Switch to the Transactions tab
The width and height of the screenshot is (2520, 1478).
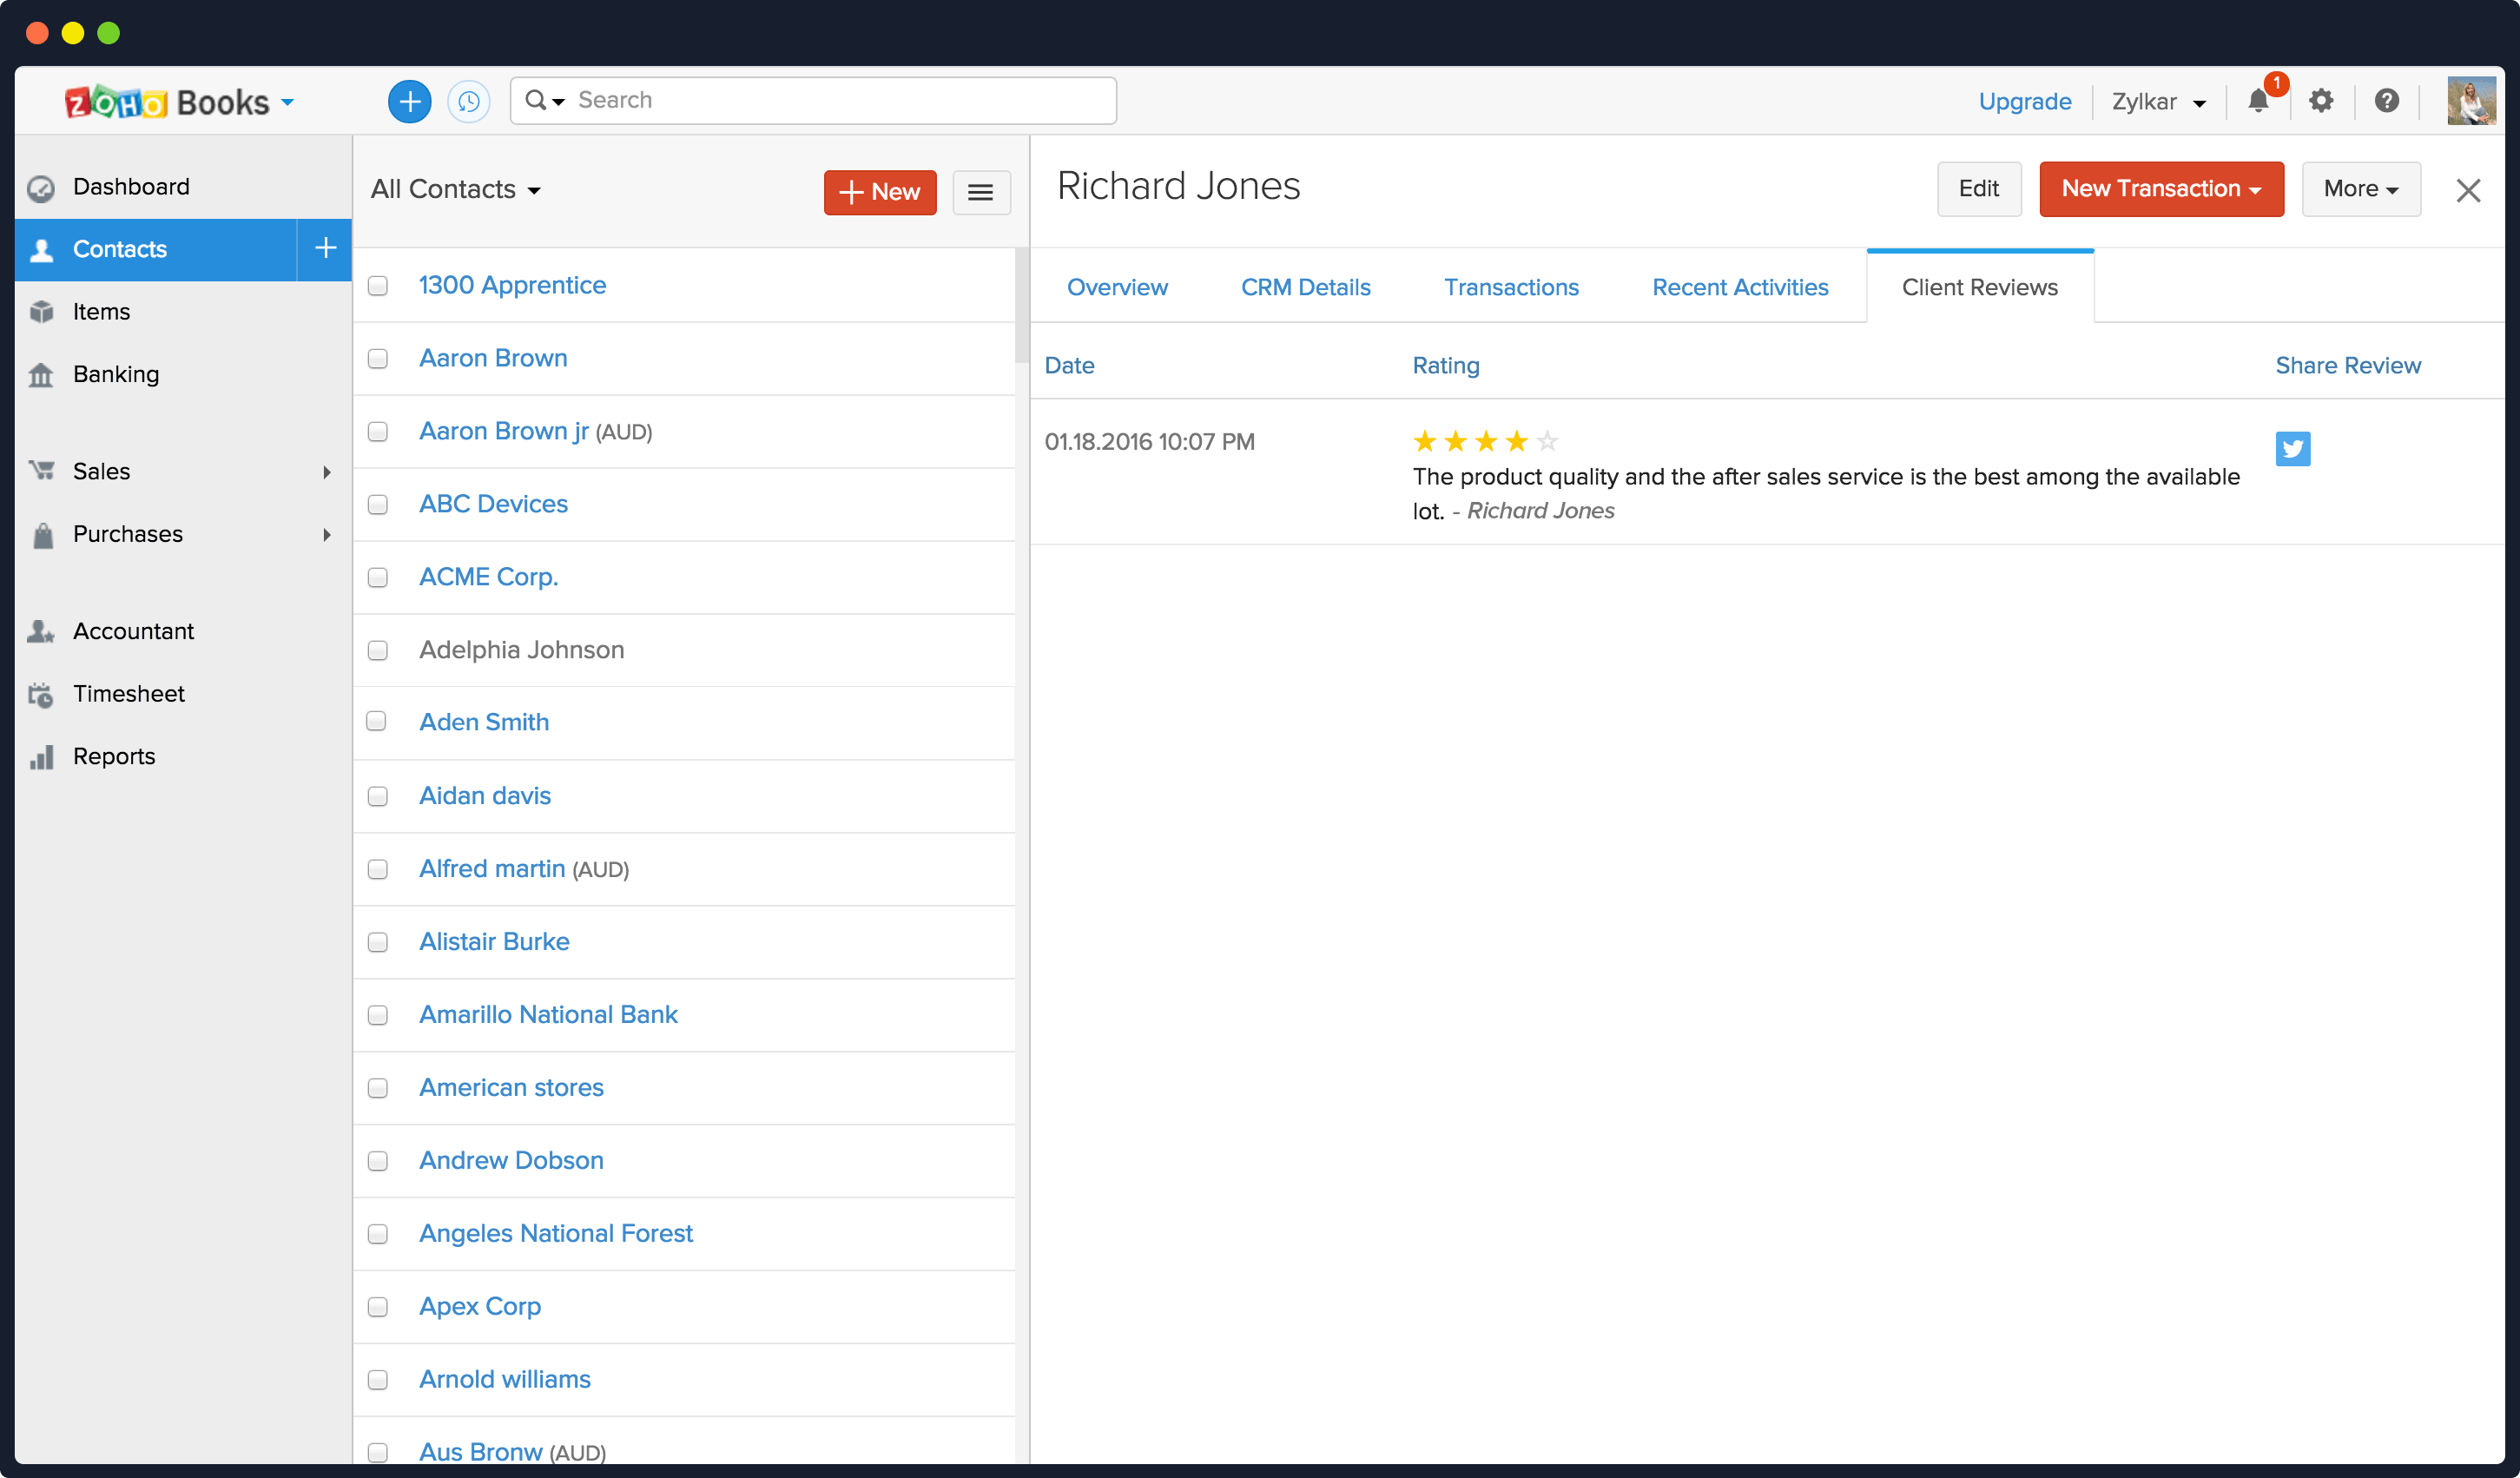point(1510,287)
